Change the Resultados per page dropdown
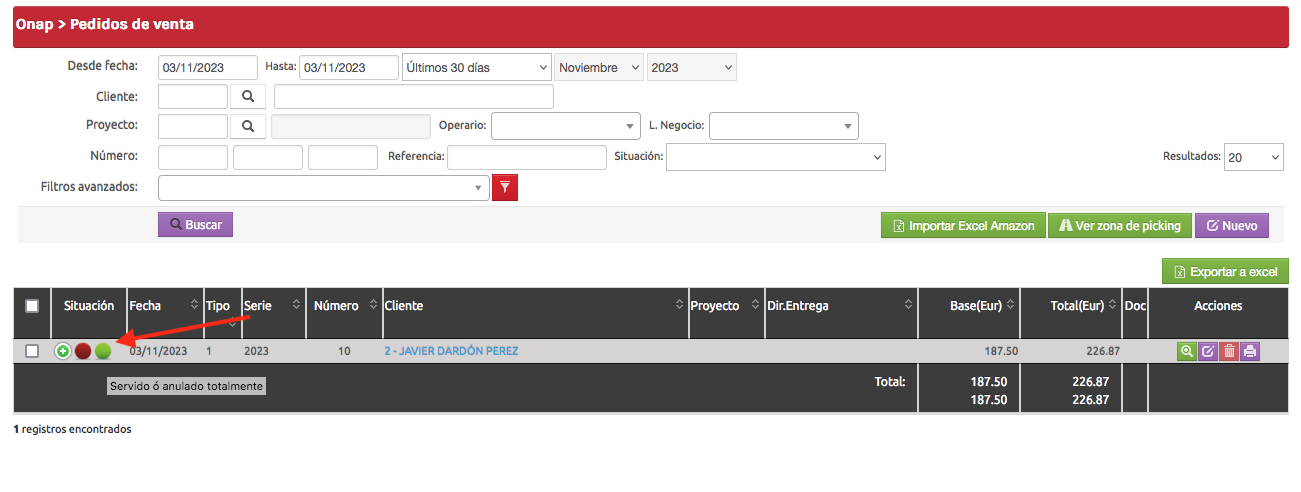Screen dimensions: 1301x492 coord(1253,157)
